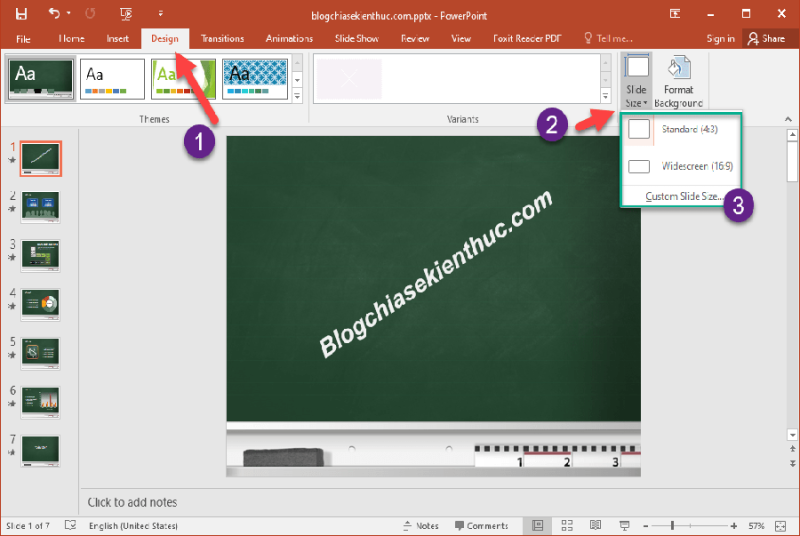This screenshot has height=536, width=800.
Task: Open the Slide Size dropdown
Action: pos(636,81)
